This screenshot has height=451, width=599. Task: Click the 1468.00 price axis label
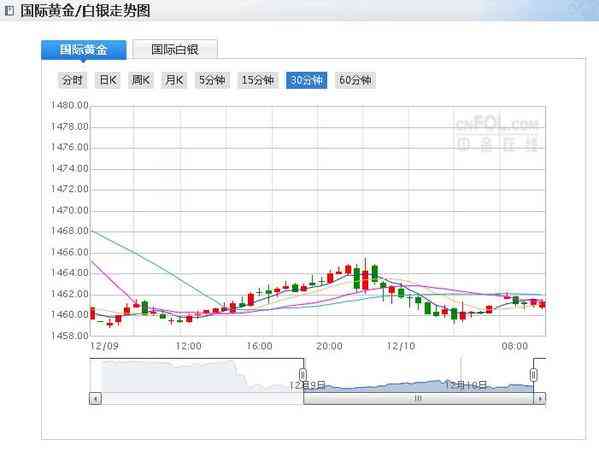[x=70, y=231]
